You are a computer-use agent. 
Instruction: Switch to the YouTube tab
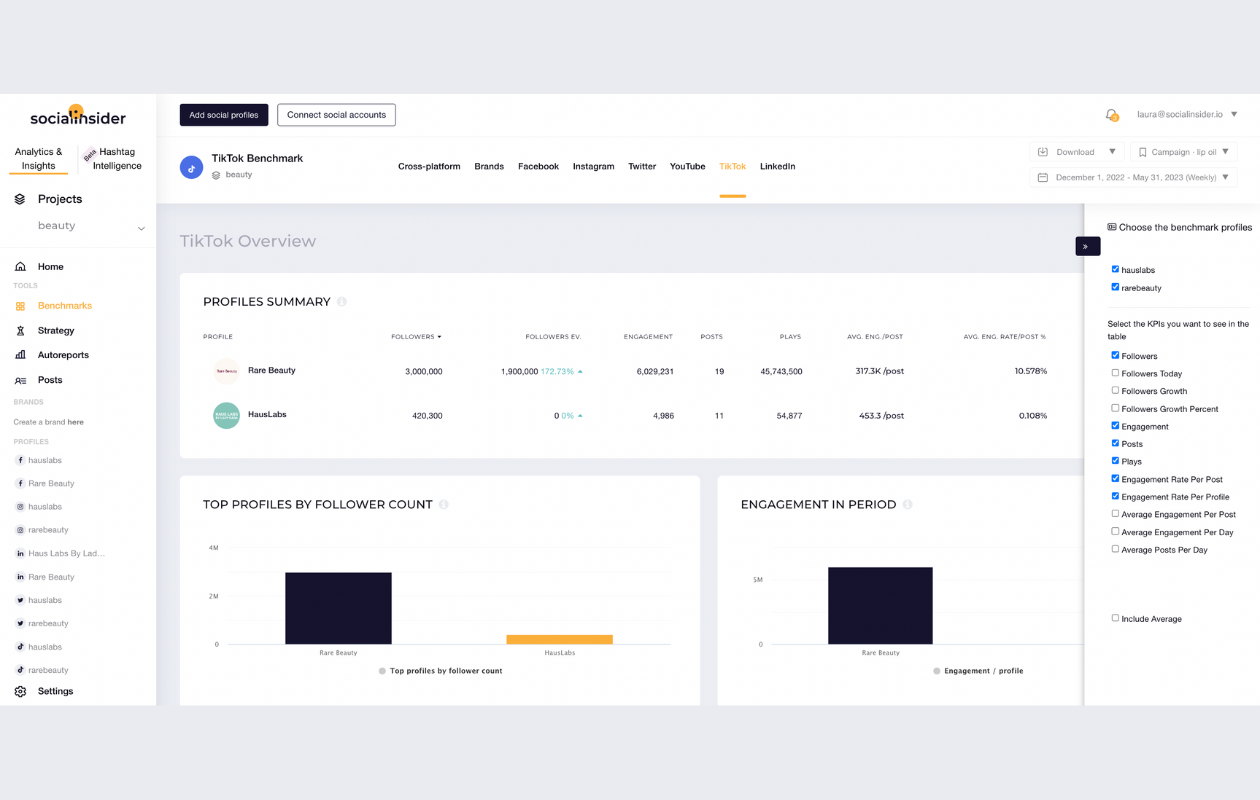(687, 167)
